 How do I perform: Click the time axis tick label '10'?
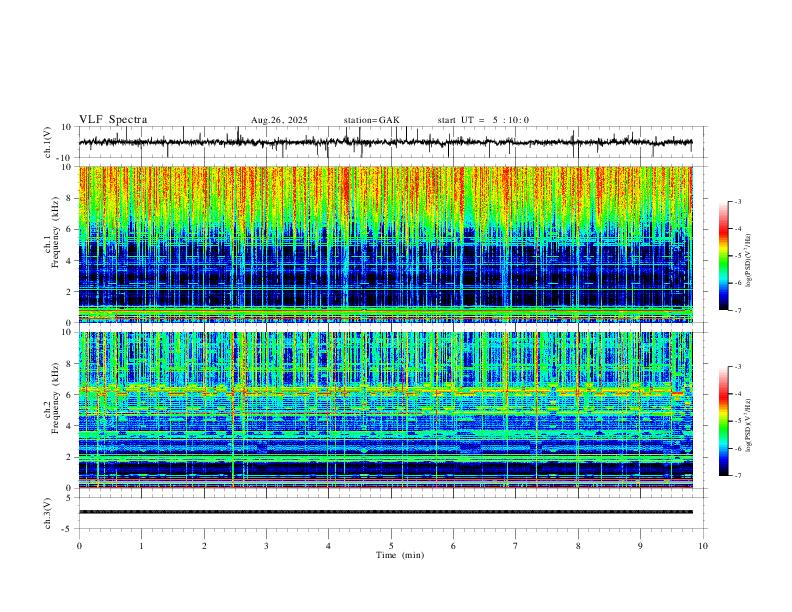pyautogui.click(x=703, y=546)
